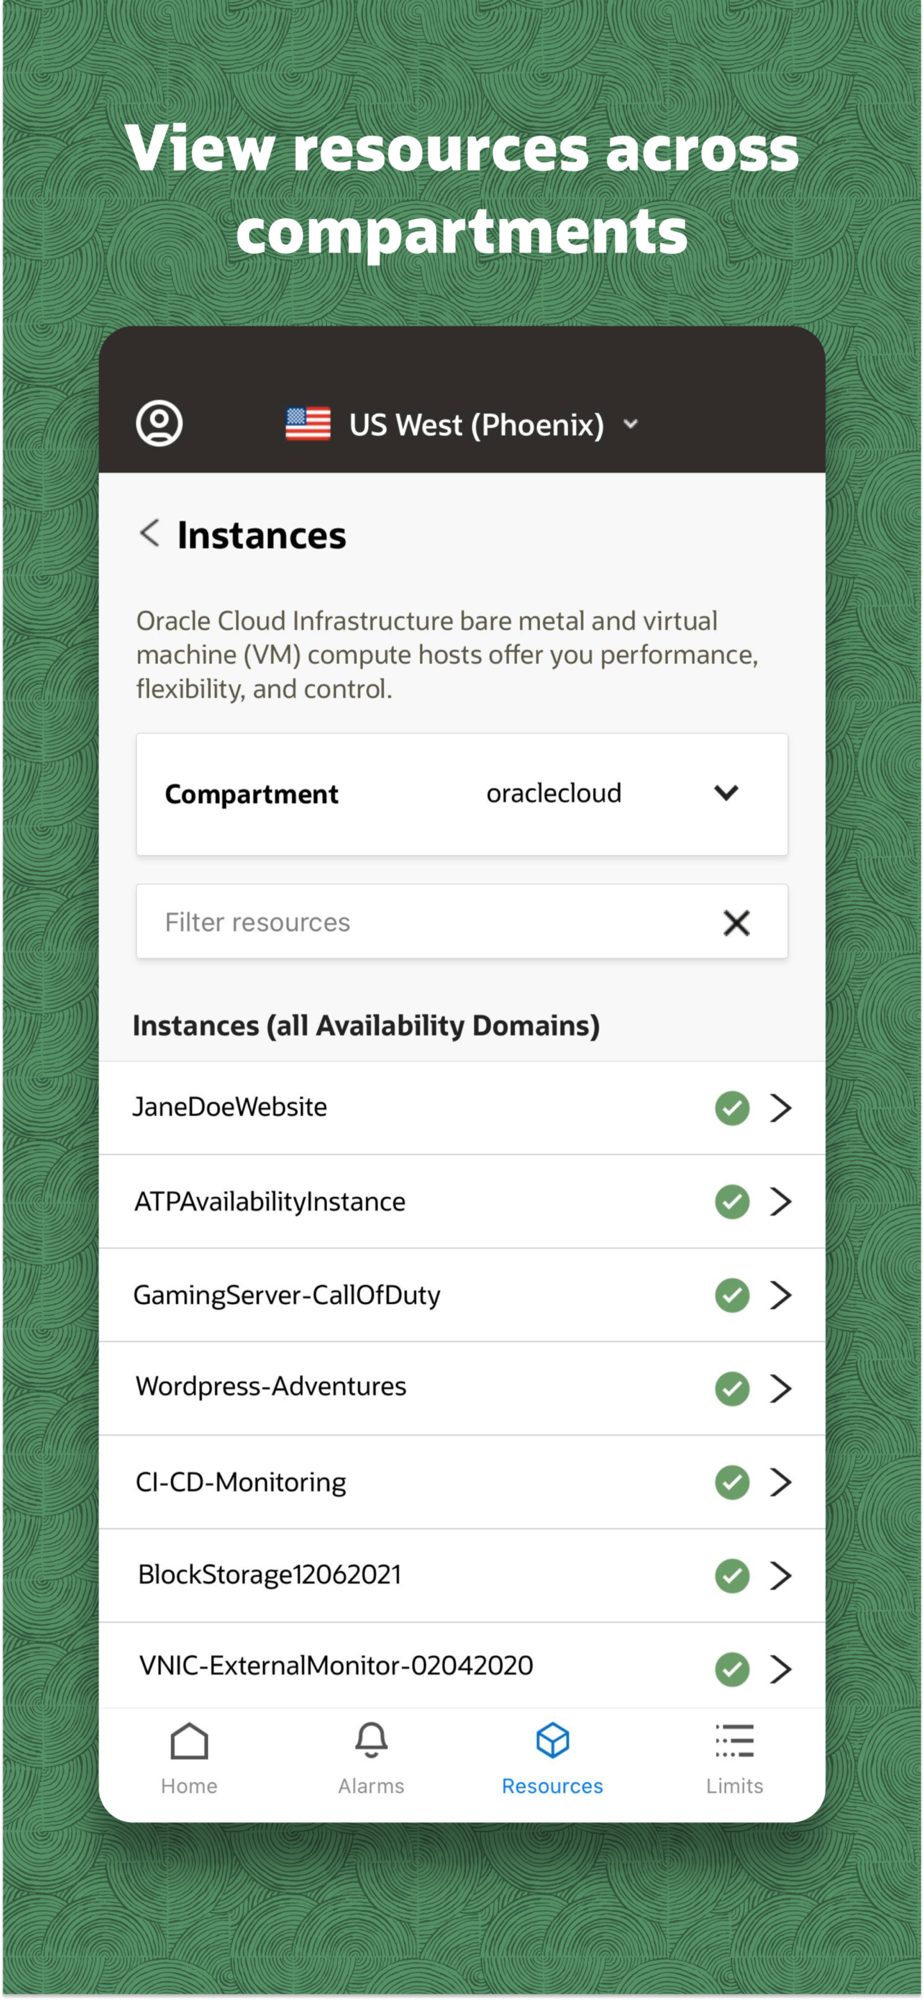Image resolution: width=924 pixels, height=2000 pixels.
Task: Open ATPAvailabilityInstance details chevron
Action: click(781, 1201)
